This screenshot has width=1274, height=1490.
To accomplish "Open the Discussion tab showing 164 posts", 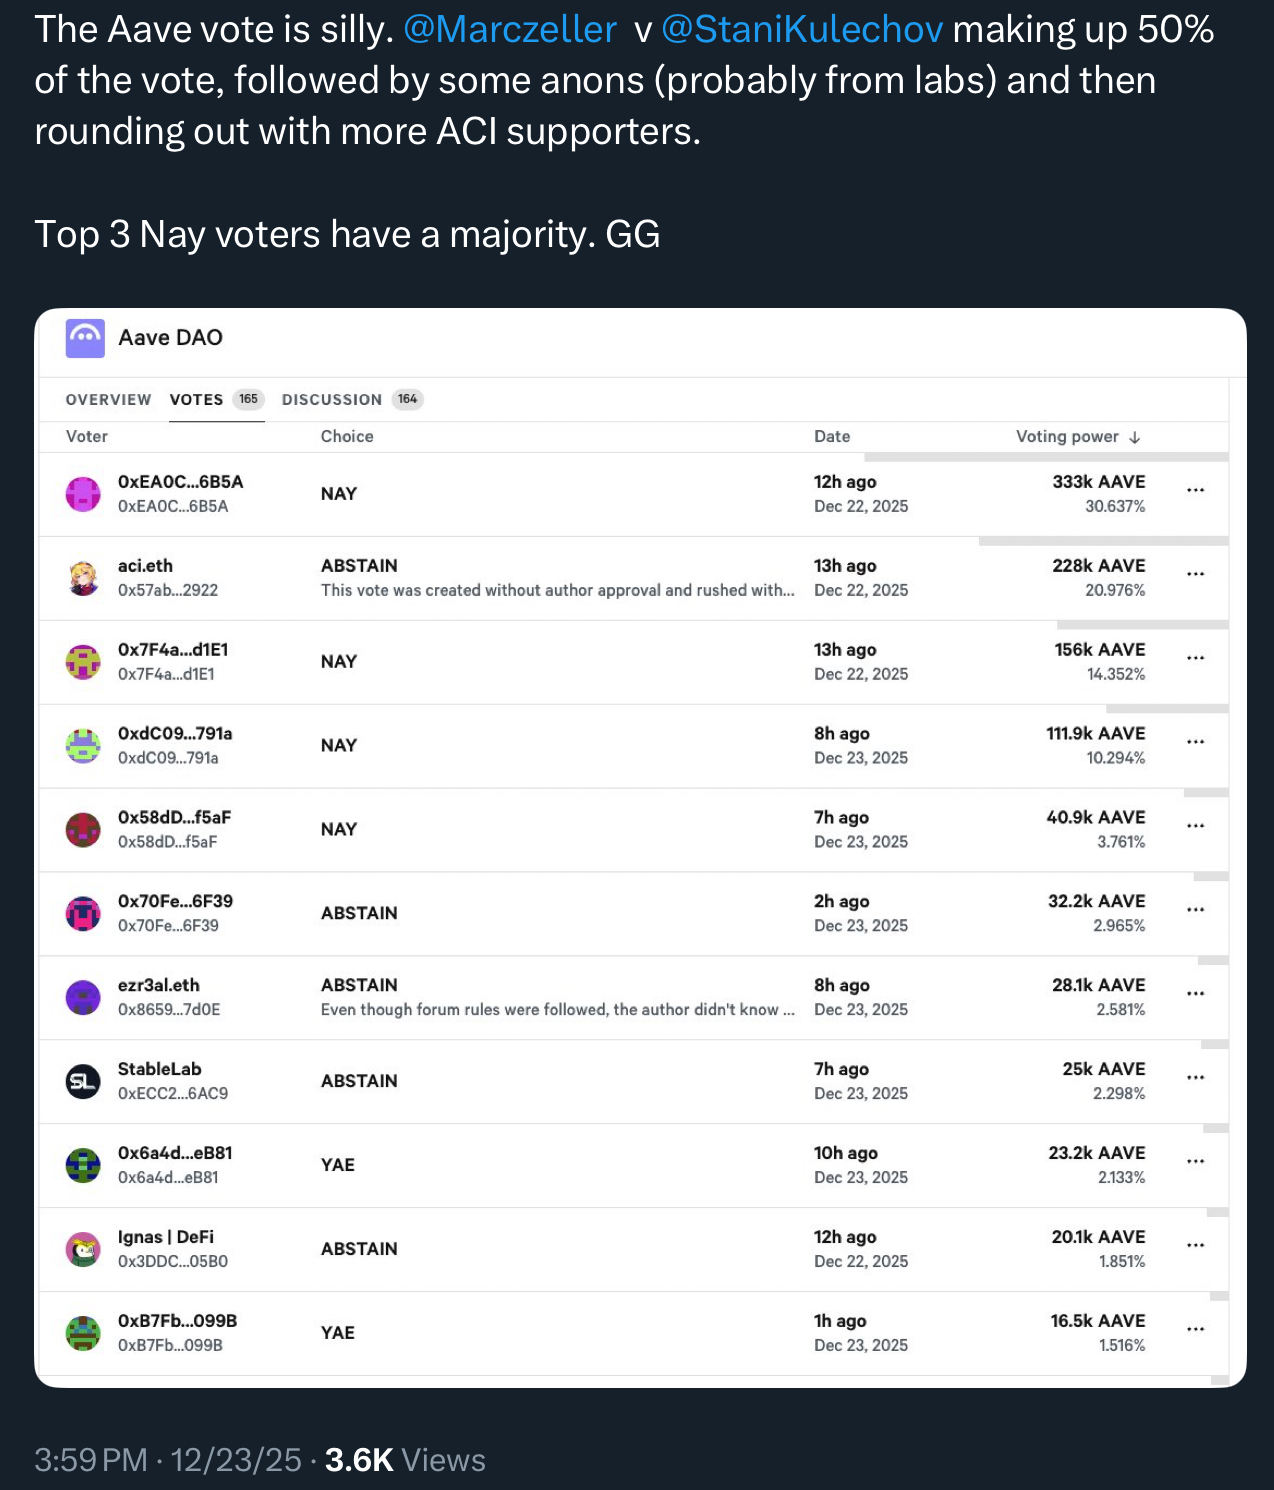I will pos(331,399).
